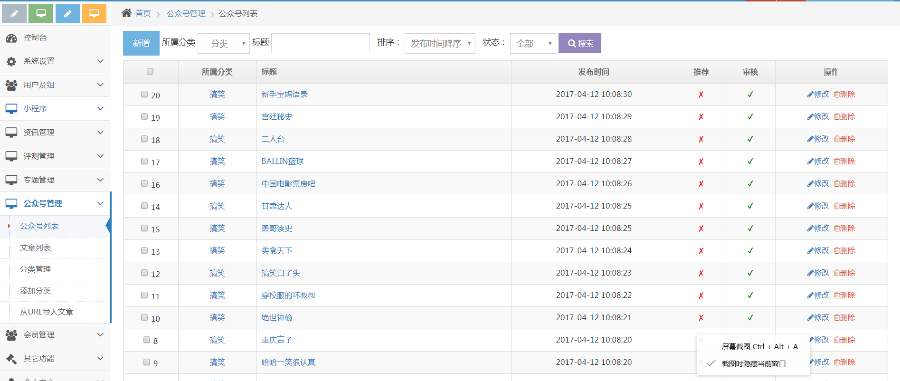The image size is (900, 381).
Task: Click the green check 审核 mark in row 20
Action: point(750,94)
